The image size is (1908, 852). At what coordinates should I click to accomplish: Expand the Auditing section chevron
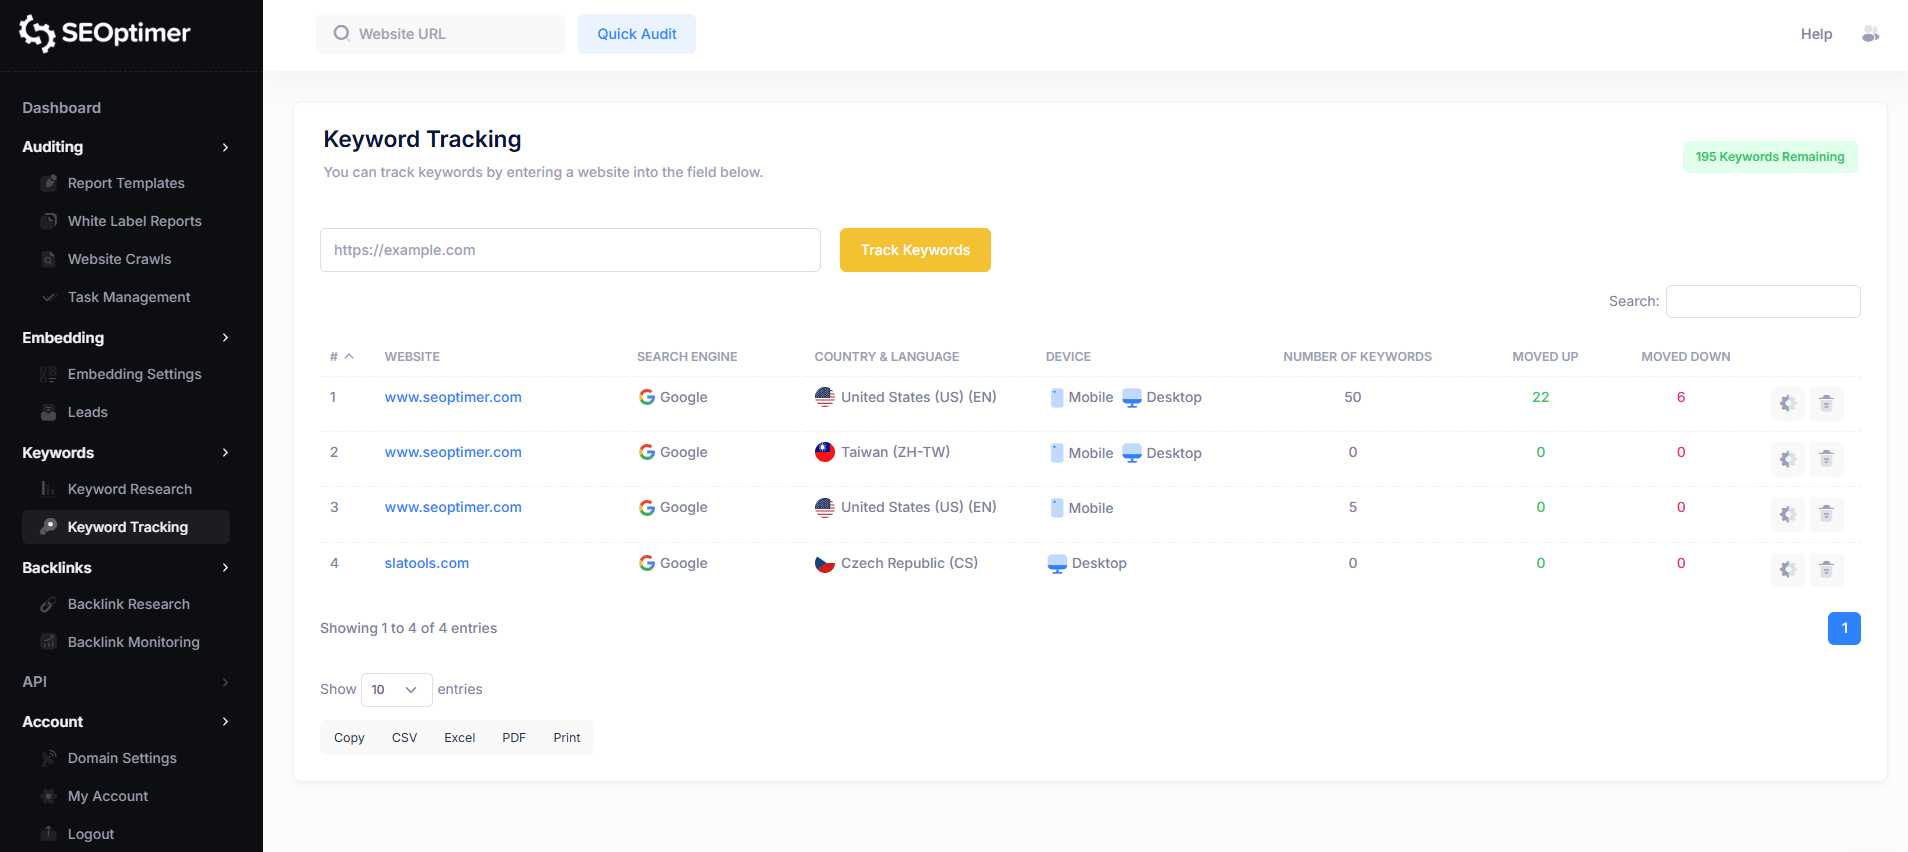pos(225,147)
